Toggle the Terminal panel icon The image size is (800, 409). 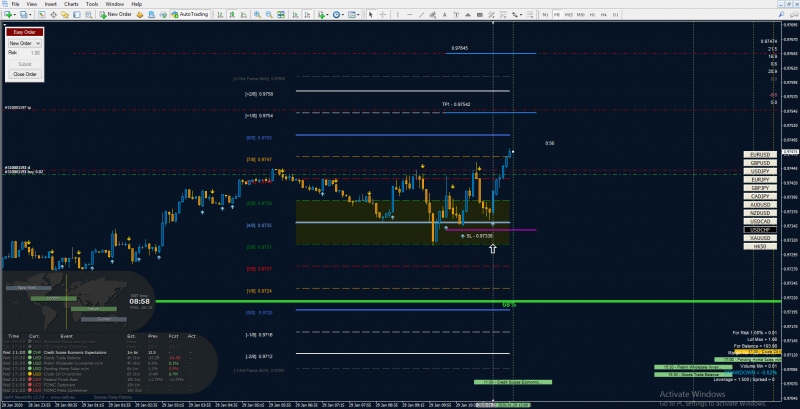pos(77,15)
